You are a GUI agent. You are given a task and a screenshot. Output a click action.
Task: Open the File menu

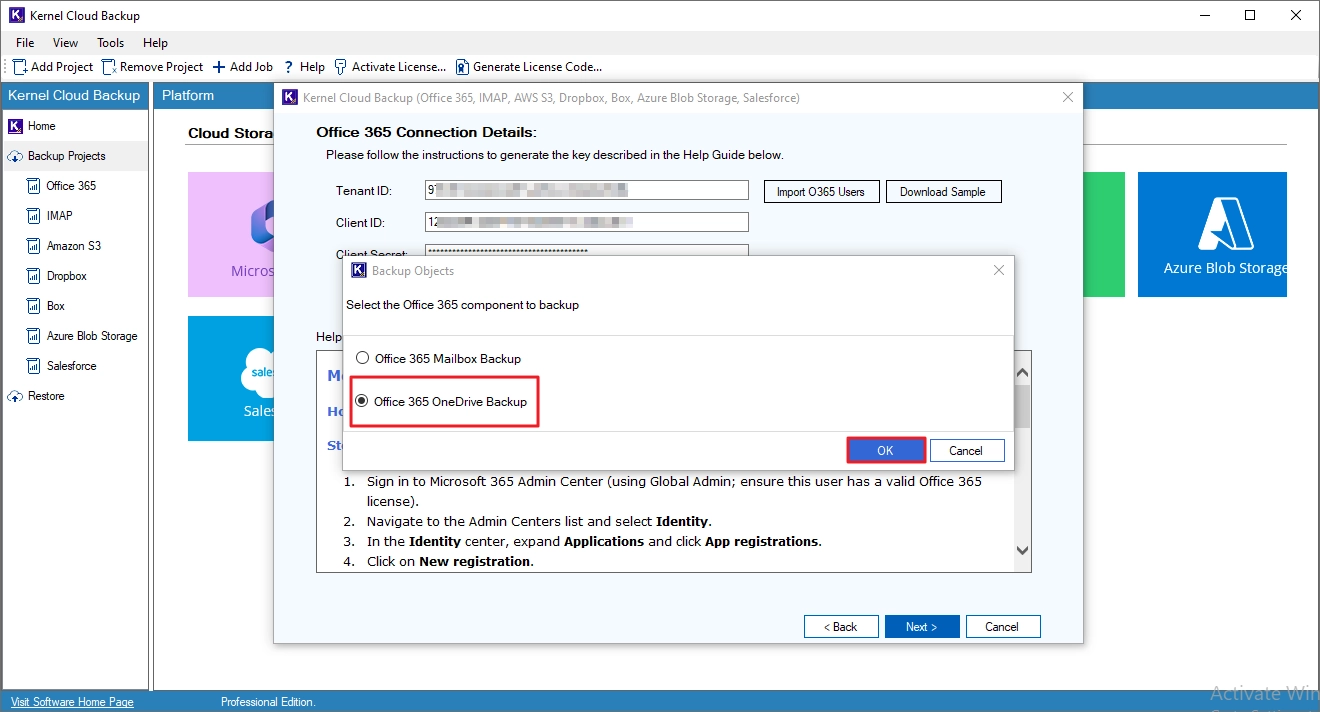(25, 43)
